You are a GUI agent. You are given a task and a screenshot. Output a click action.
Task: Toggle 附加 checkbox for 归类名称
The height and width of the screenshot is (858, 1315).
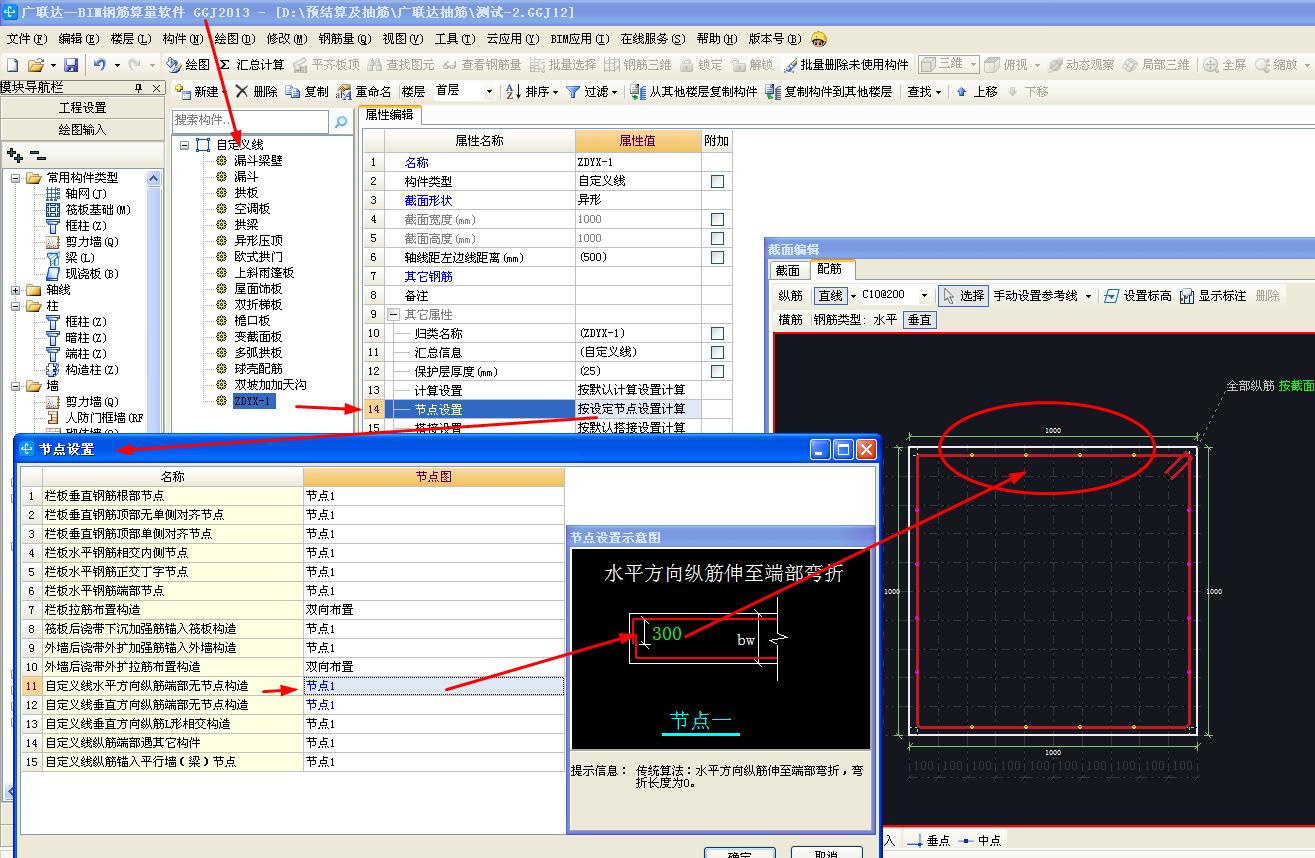click(x=717, y=333)
